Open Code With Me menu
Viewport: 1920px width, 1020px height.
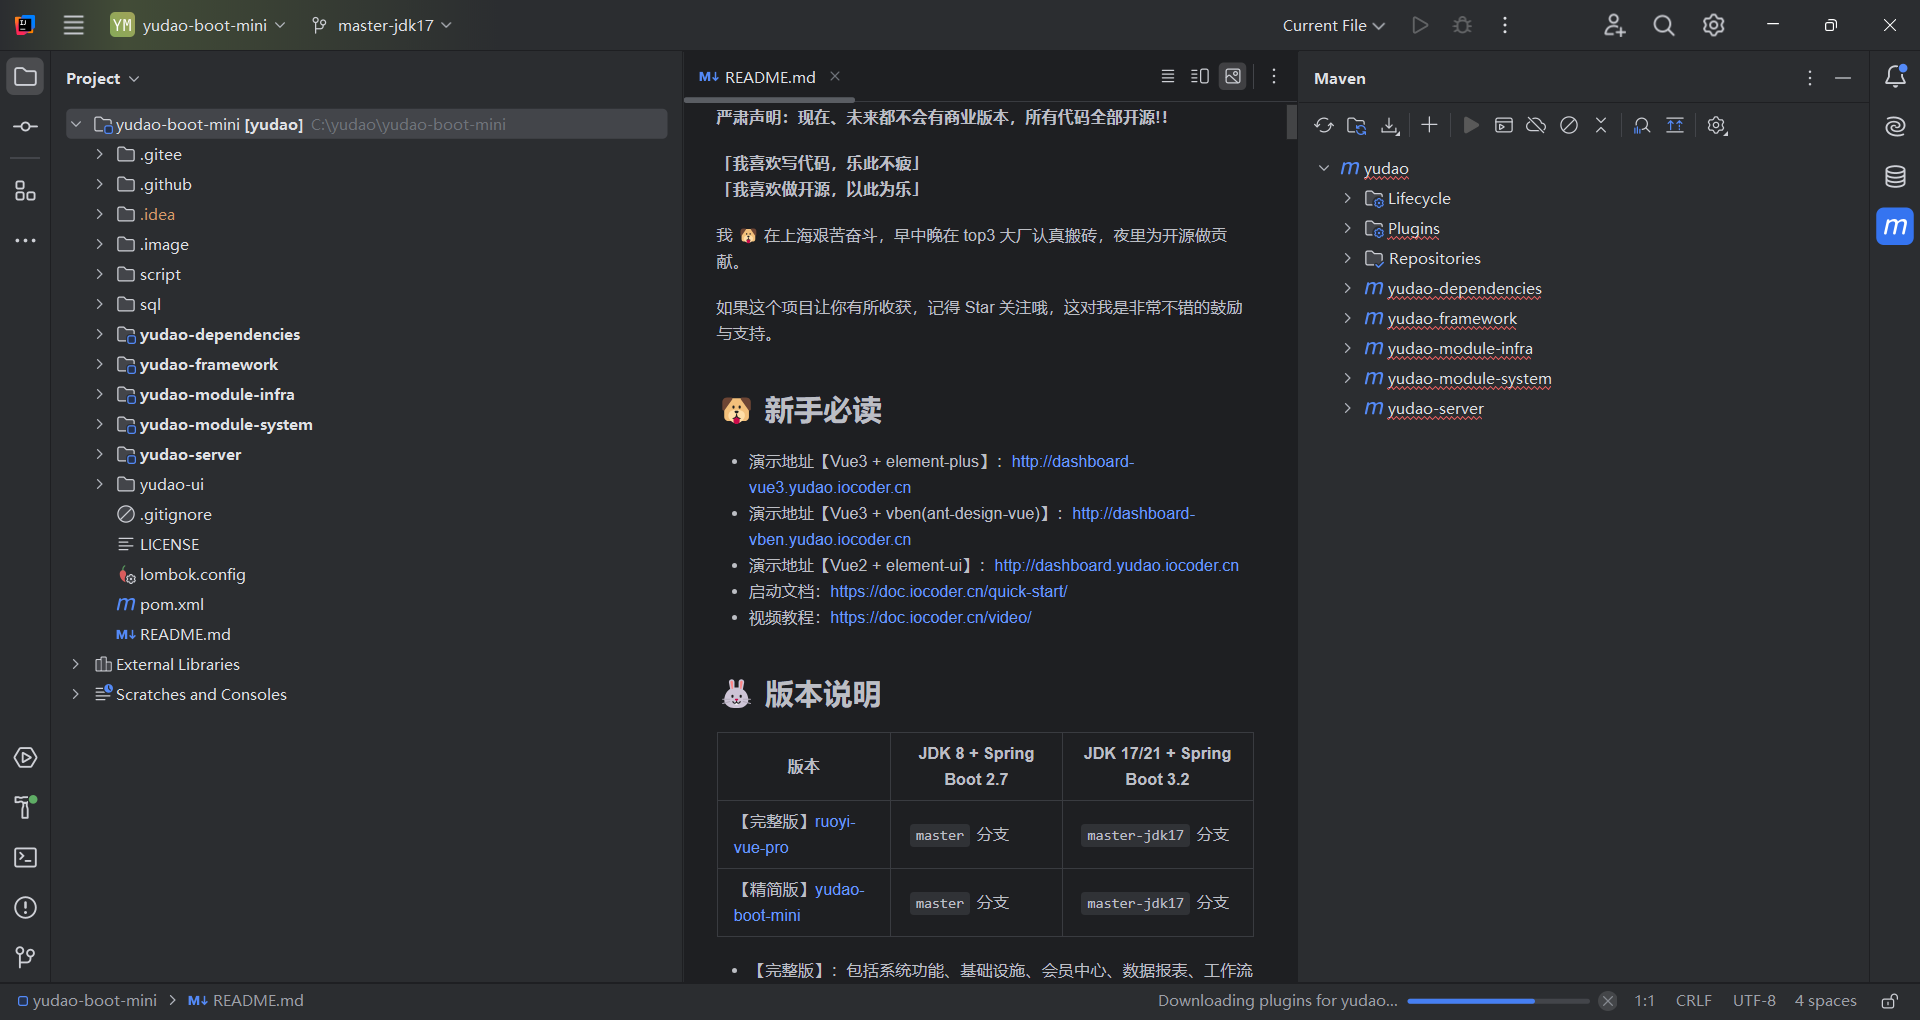[x=1614, y=25]
